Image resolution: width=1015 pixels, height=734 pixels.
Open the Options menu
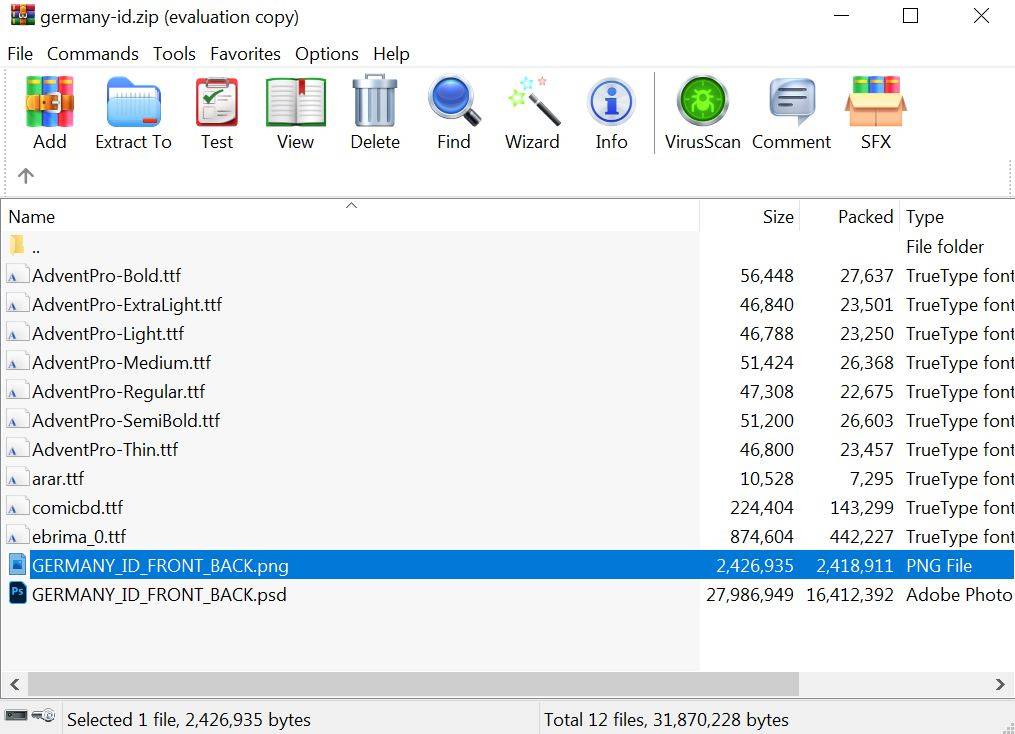(x=326, y=54)
